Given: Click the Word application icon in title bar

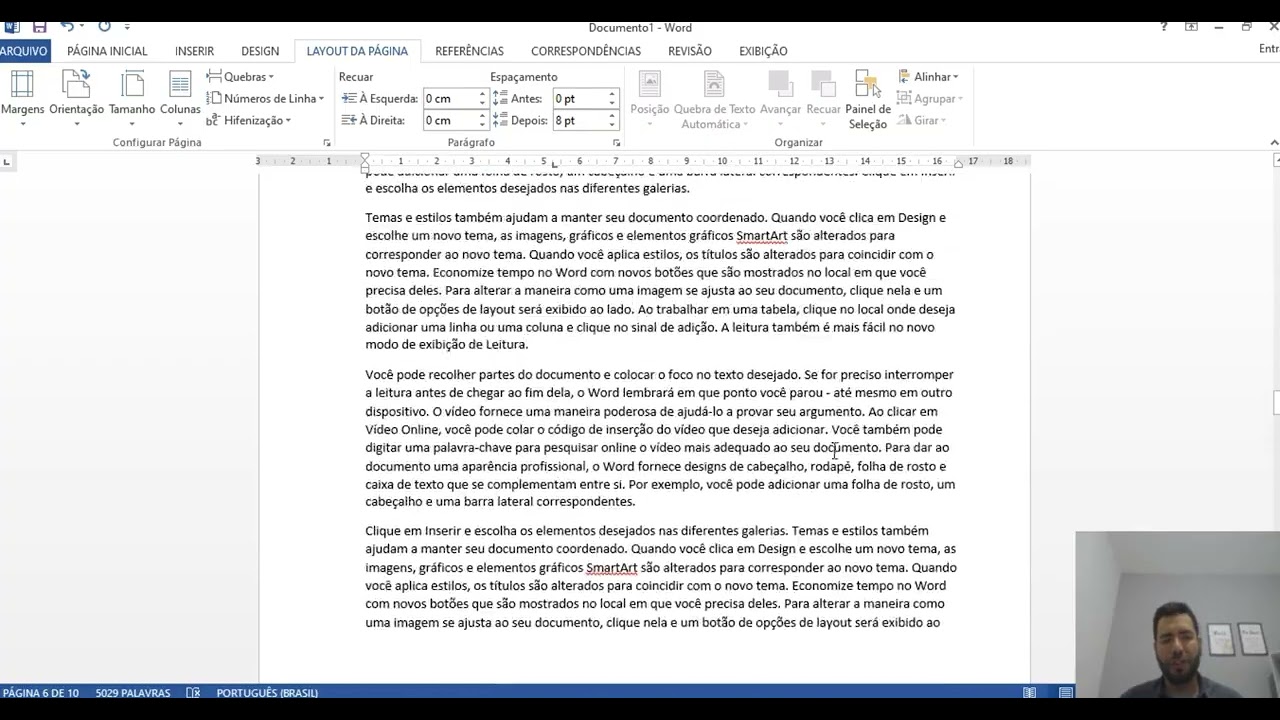Looking at the screenshot, I should 12,27.
